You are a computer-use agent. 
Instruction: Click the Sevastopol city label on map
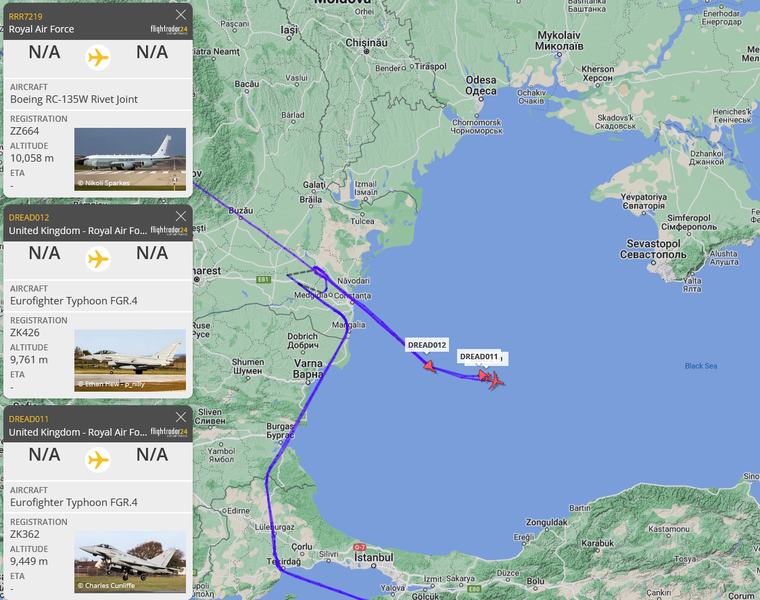pyautogui.click(x=653, y=249)
